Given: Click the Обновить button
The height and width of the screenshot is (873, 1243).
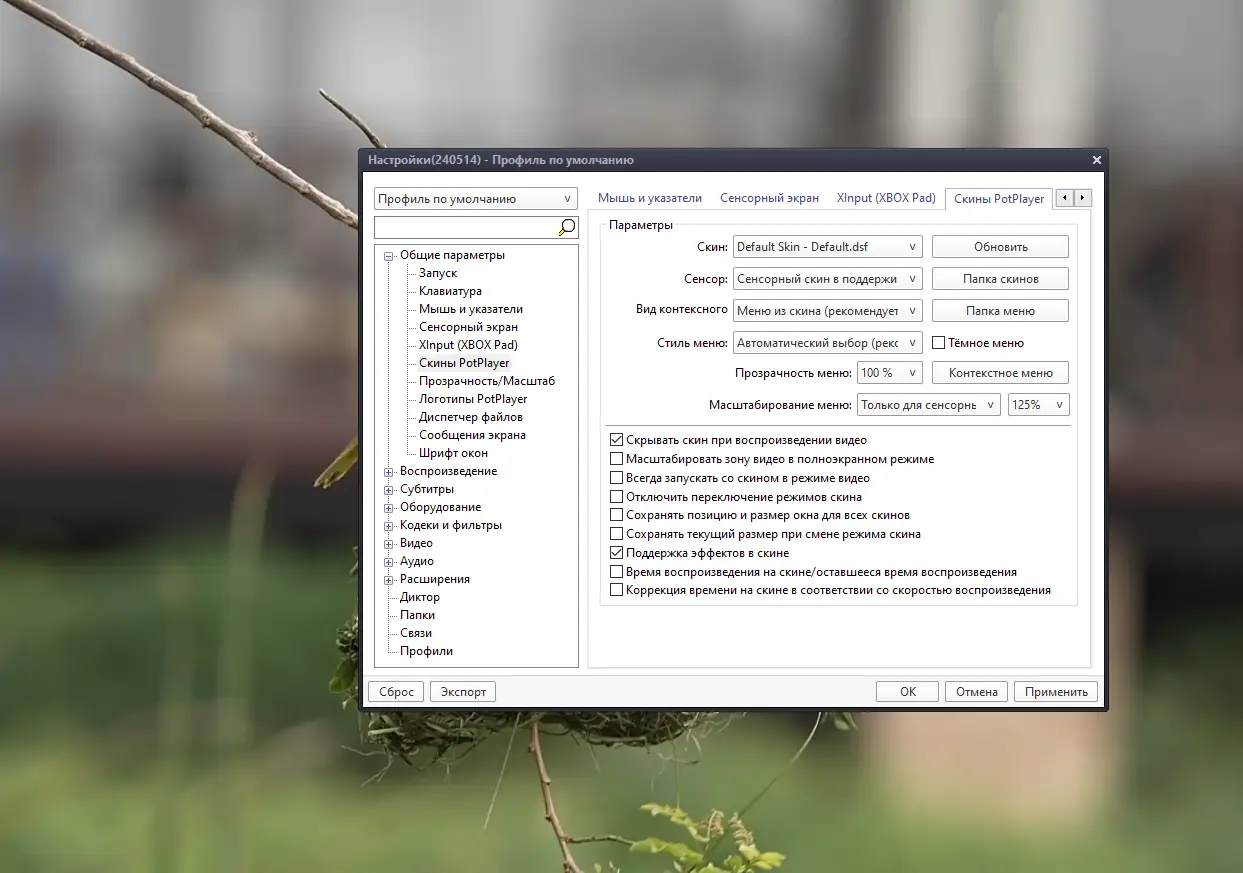Looking at the screenshot, I should click(1000, 247).
